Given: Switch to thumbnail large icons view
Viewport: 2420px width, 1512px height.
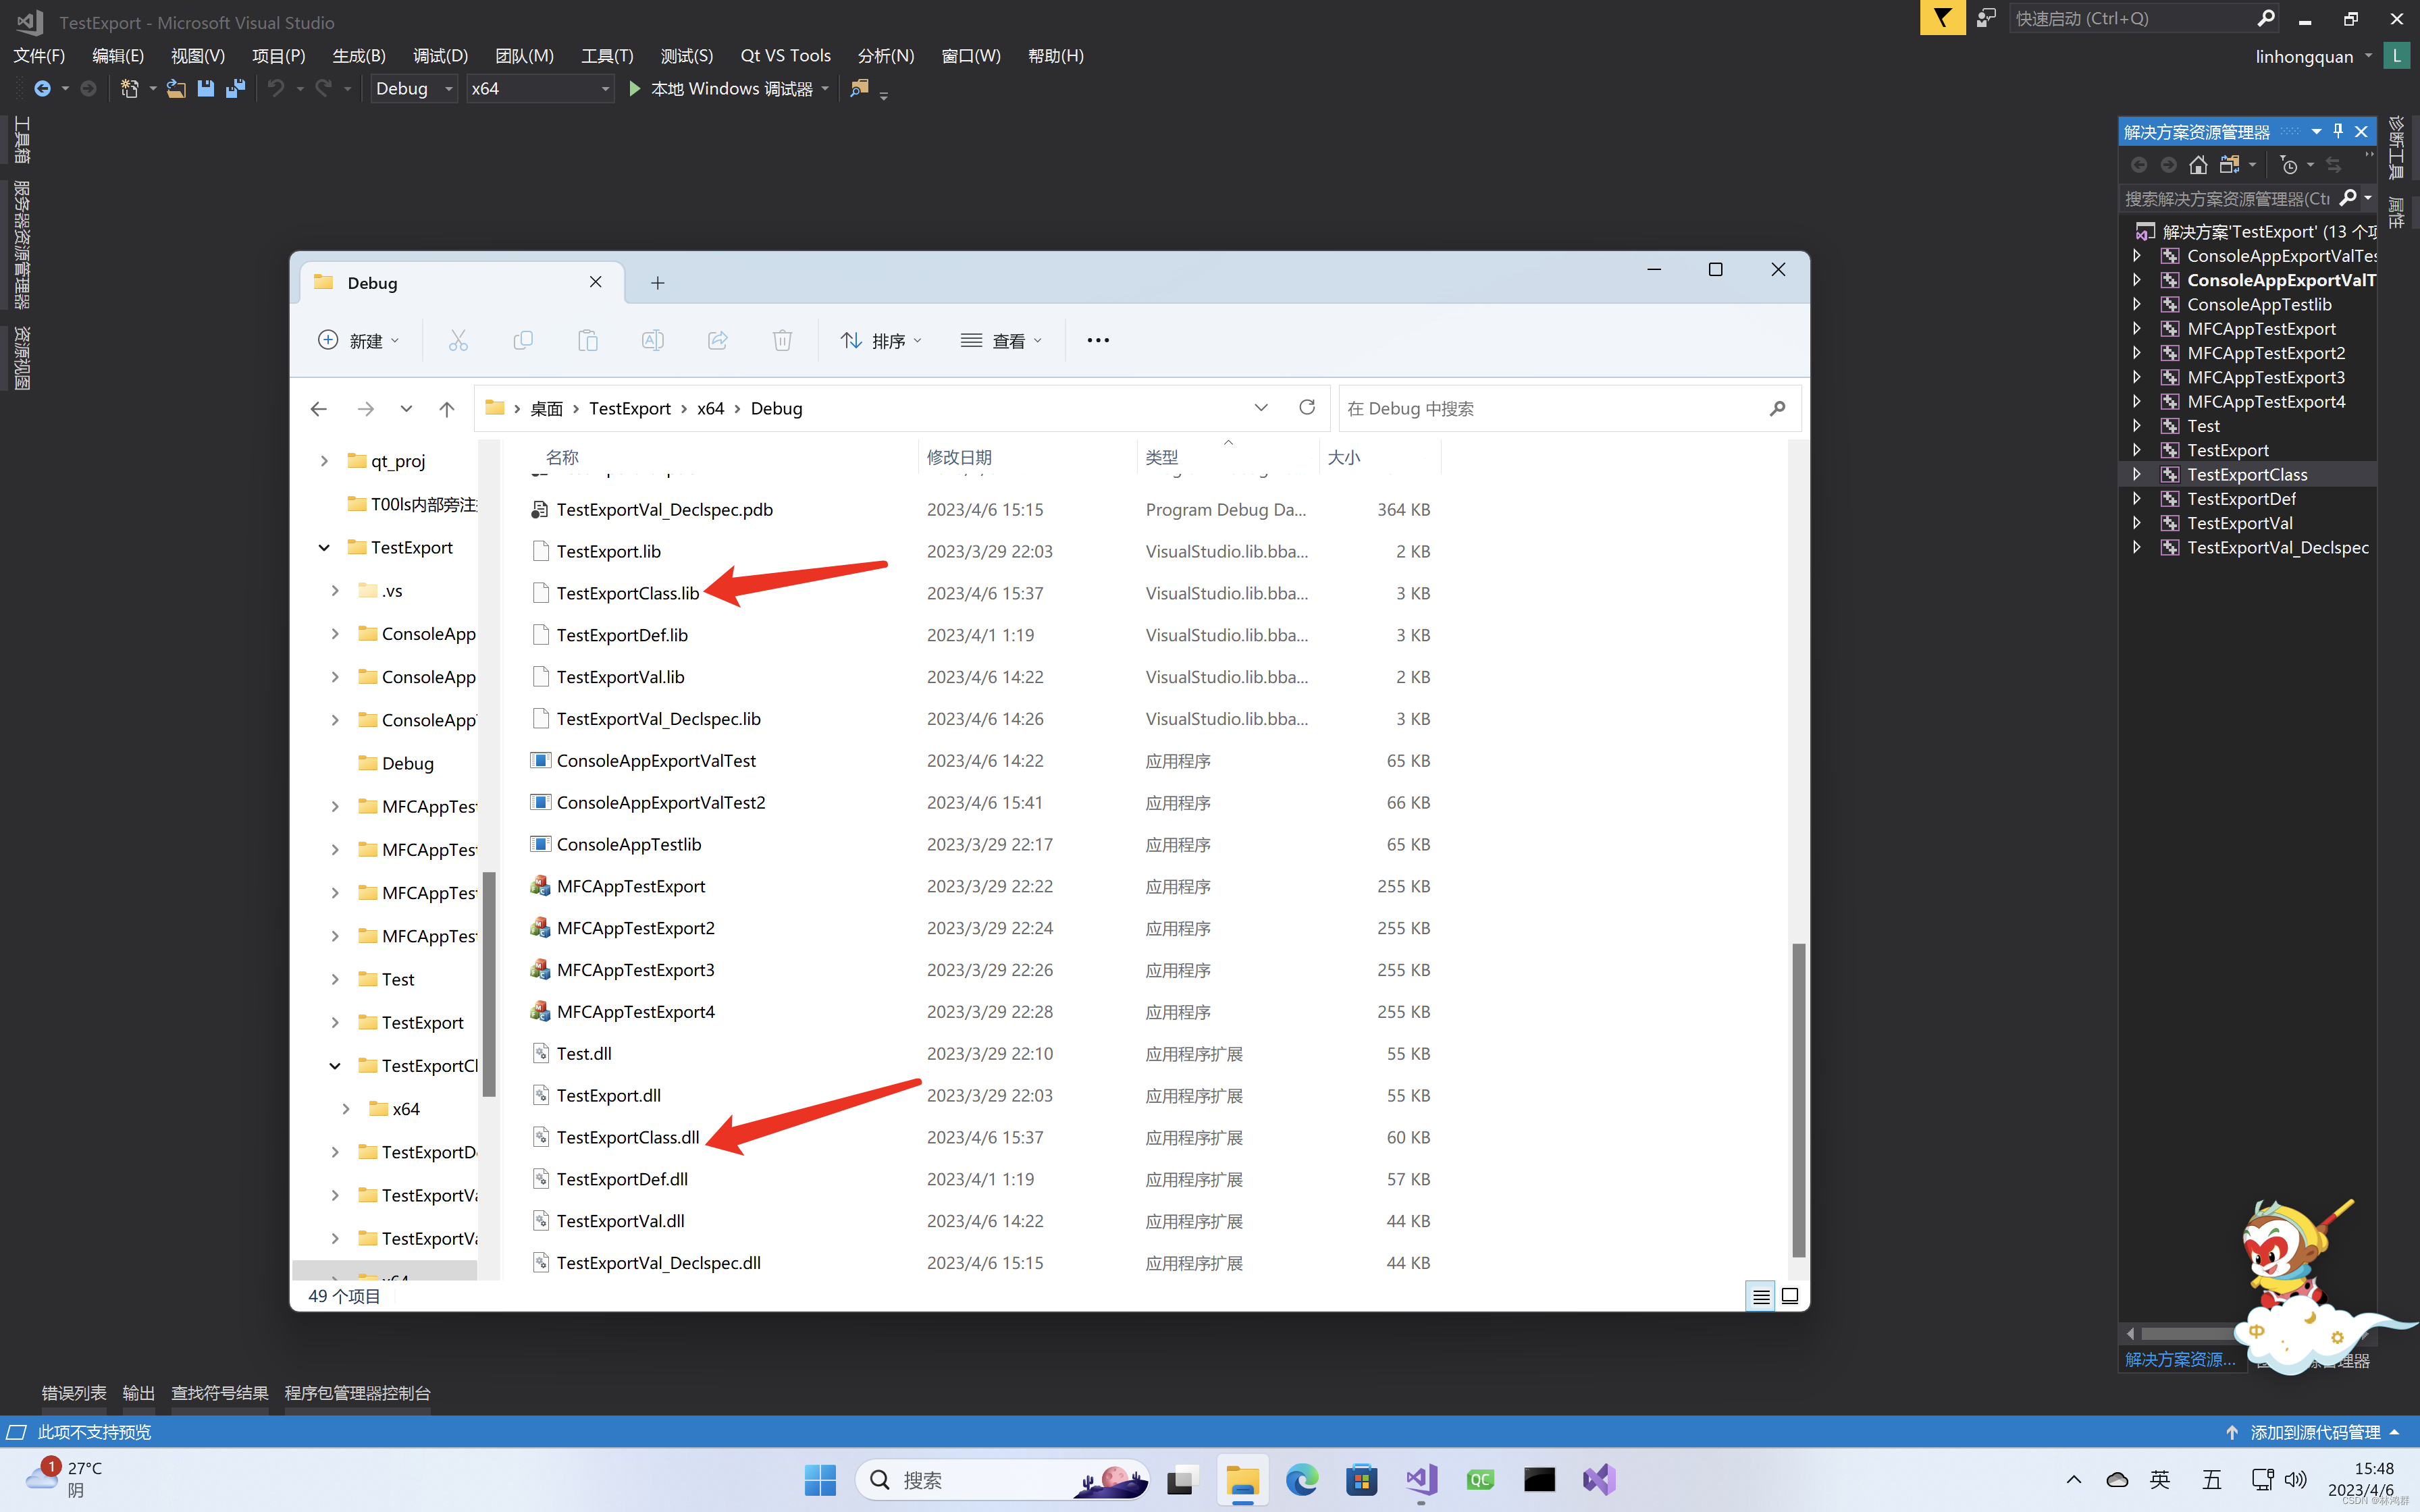Looking at the screenshot, I should point(1790,1296).
